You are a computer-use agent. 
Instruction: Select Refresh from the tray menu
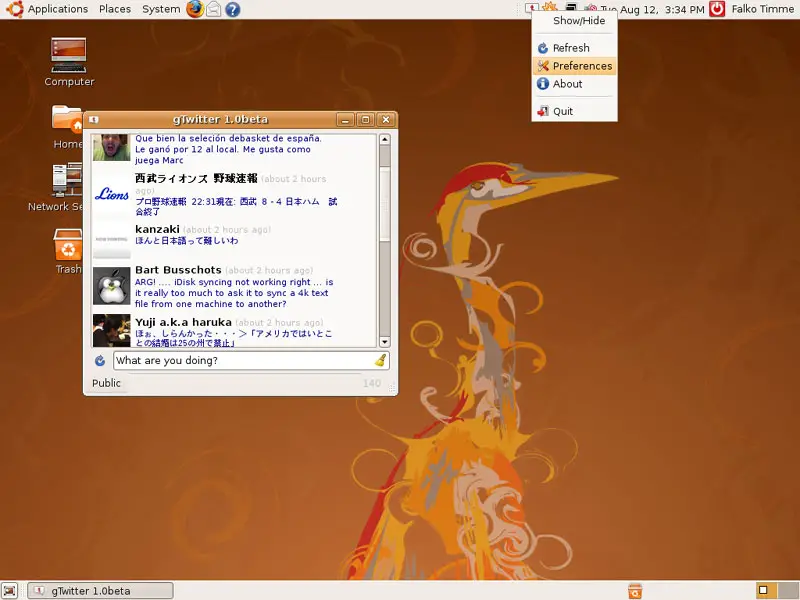tap(574, 48)
